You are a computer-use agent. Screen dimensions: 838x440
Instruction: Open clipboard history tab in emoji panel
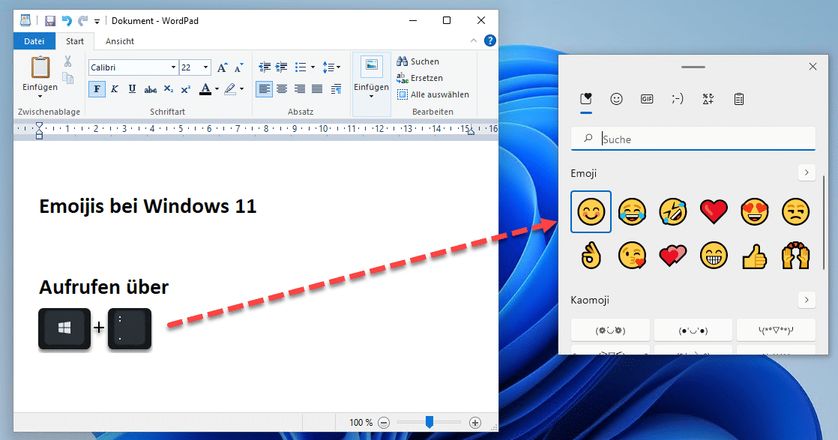coord(739,99)
